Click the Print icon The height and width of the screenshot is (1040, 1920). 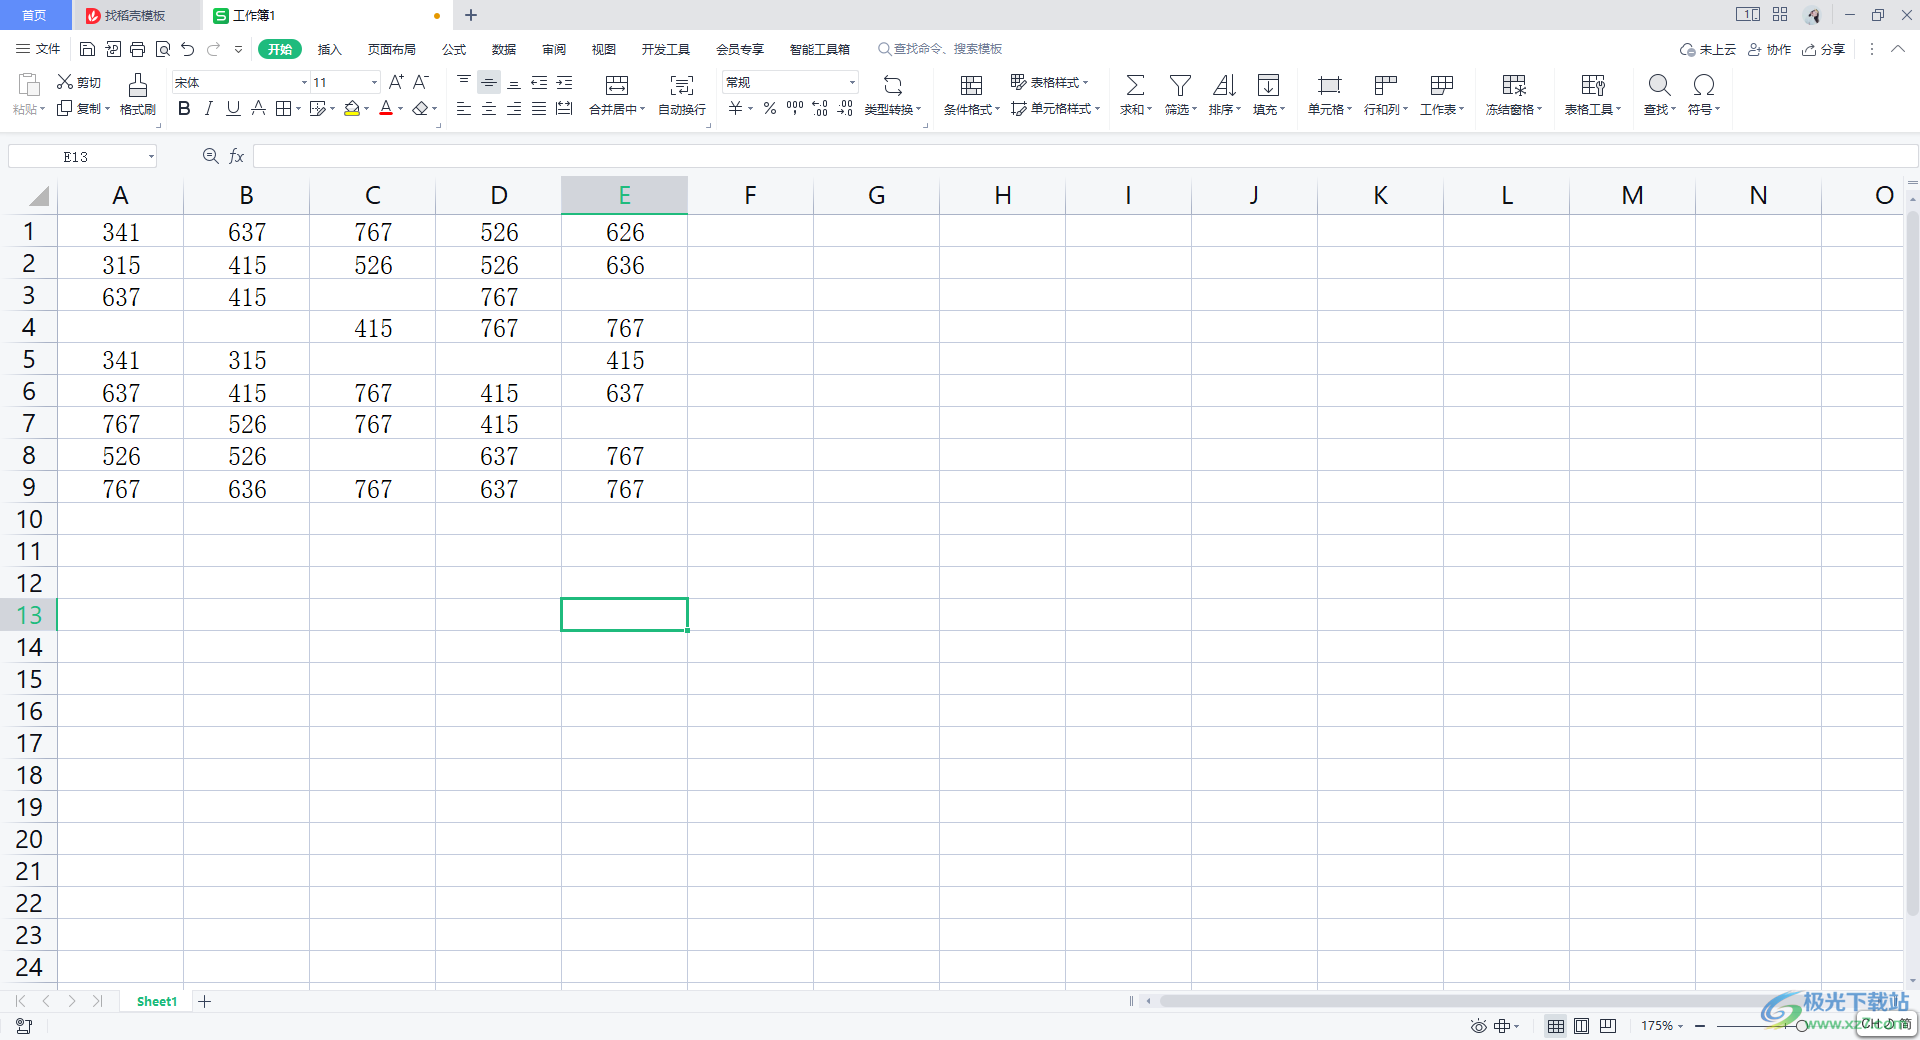pos(137,49)
